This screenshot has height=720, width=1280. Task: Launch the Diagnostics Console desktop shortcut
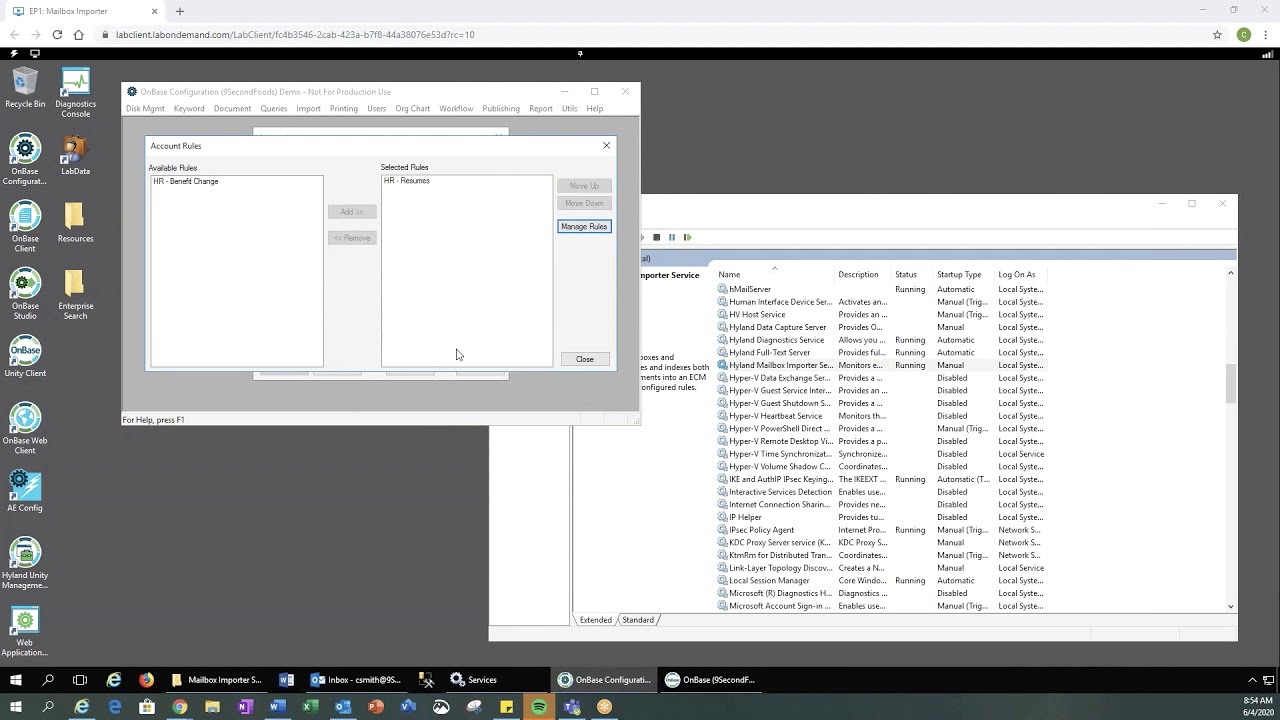point(75,93)
